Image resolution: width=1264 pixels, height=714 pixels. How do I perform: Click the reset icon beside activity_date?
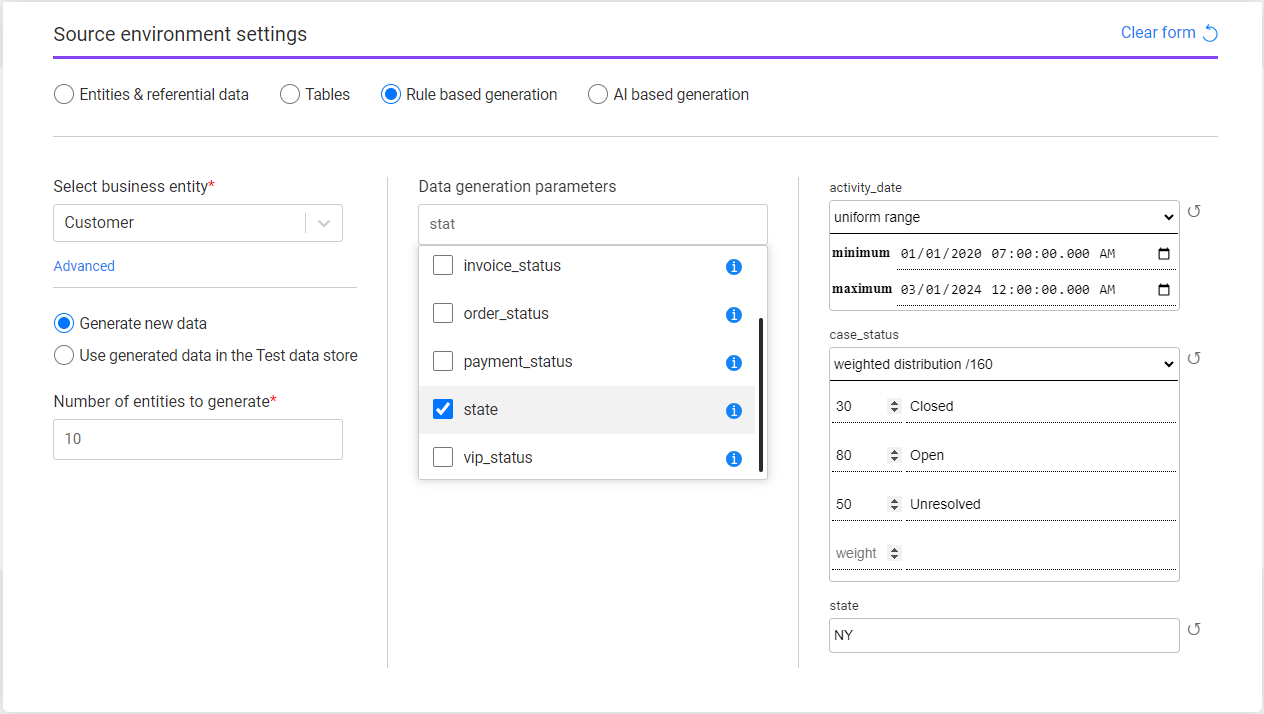pos(1195,211)
